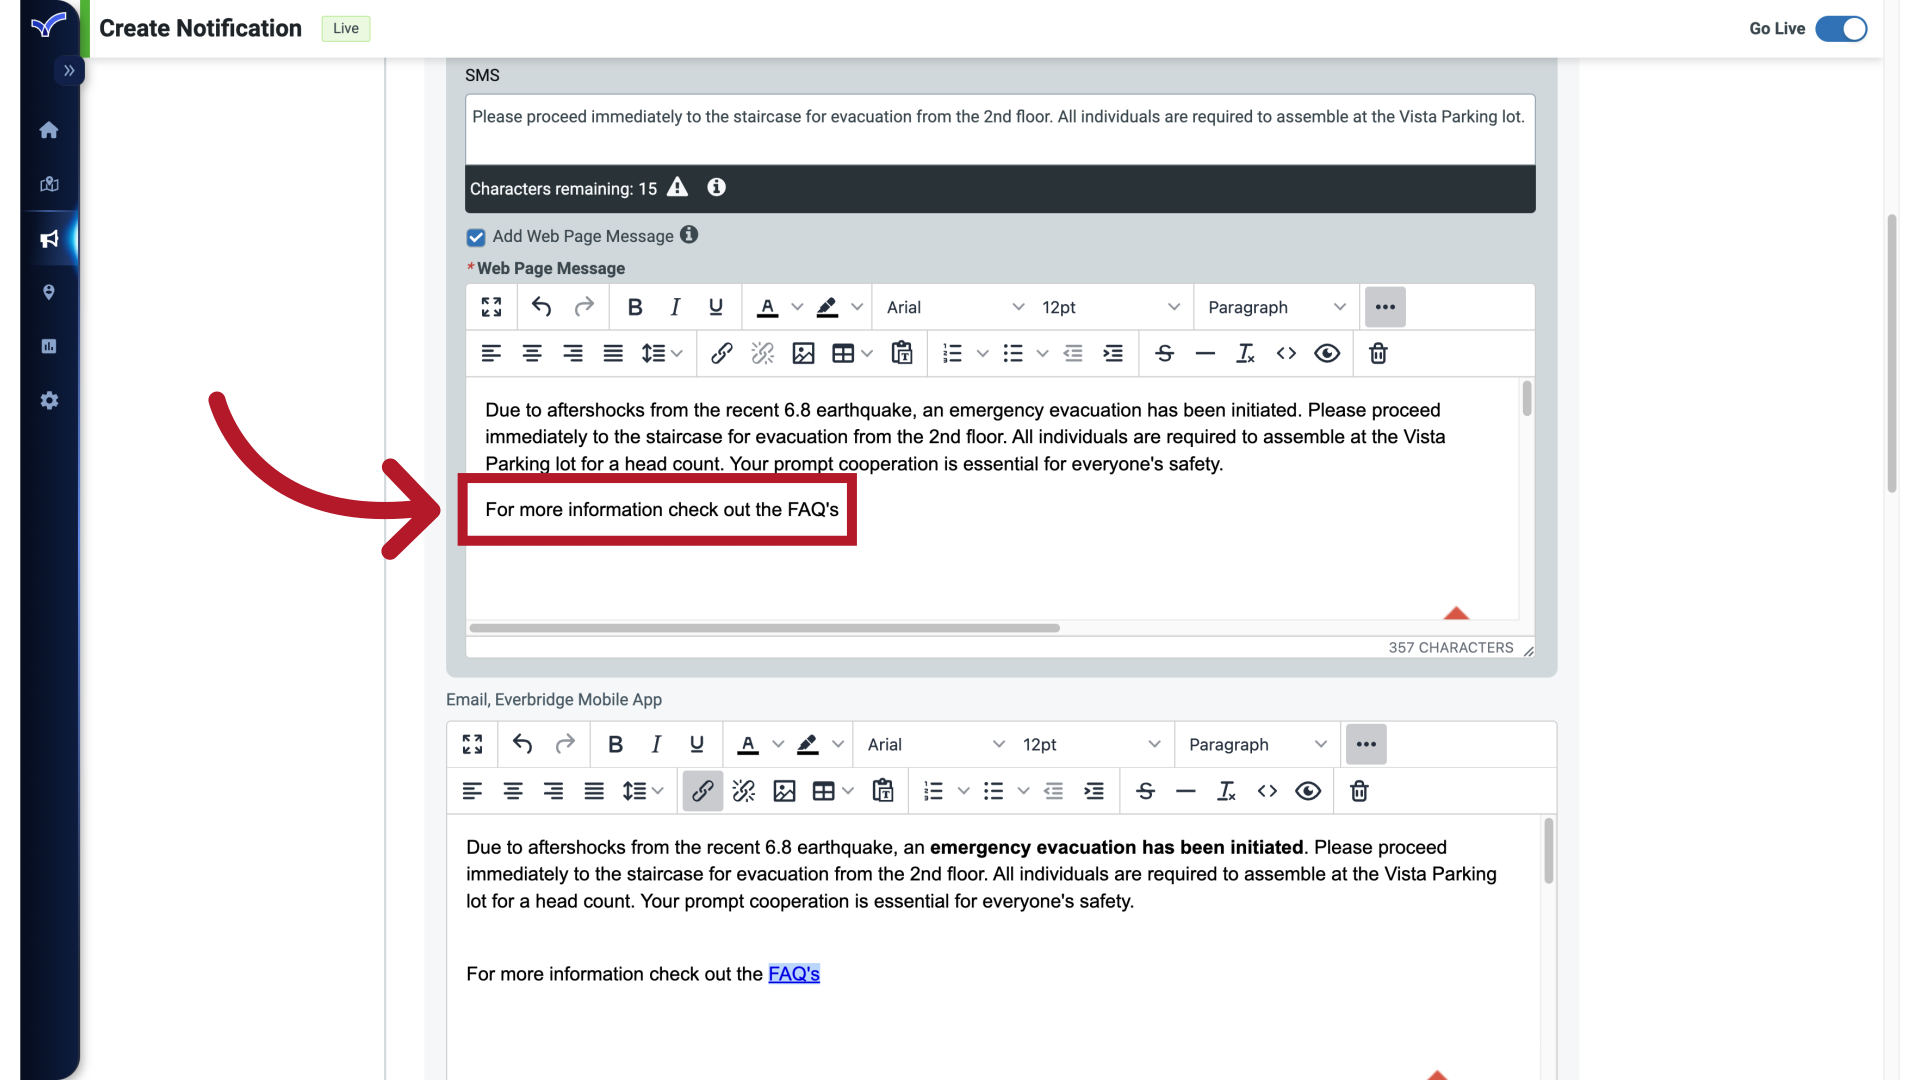Enter fullscreen in Web Page Message editor
The height and width of the screenshot is (1080, 1920).
491,307
